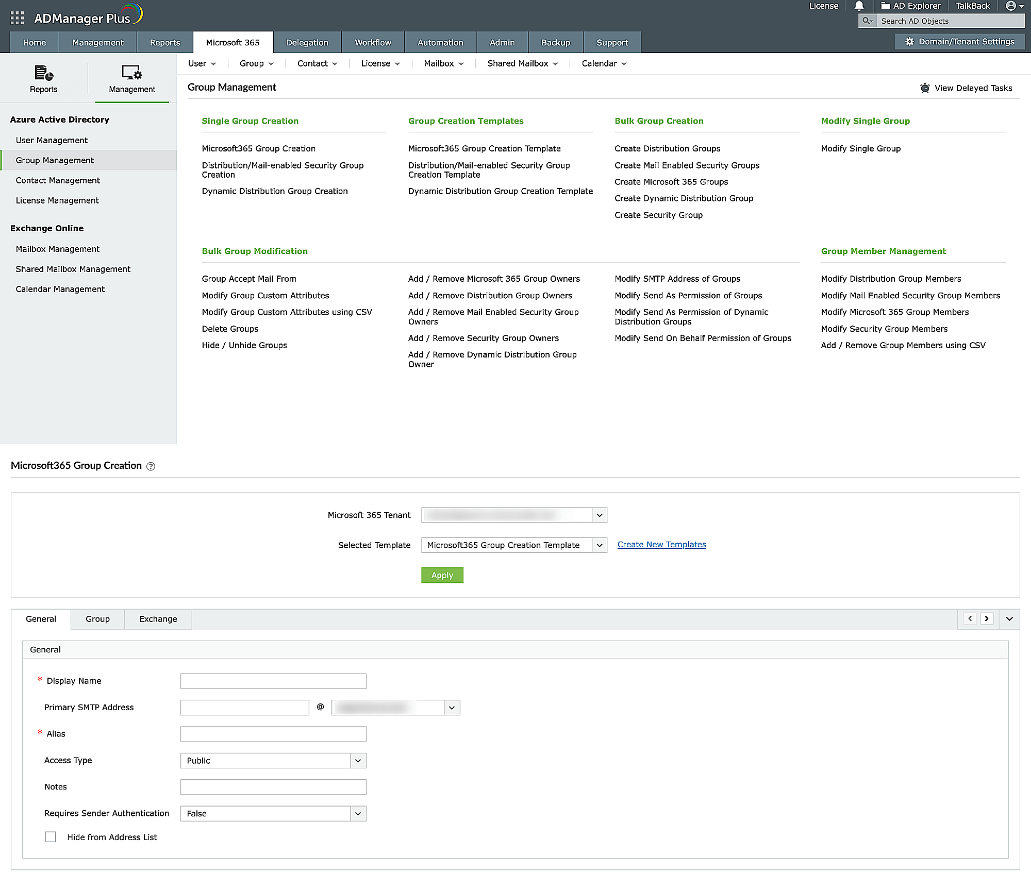Select the General form tab
Viewport: 1031px width, 888px height.
[41, 619]
